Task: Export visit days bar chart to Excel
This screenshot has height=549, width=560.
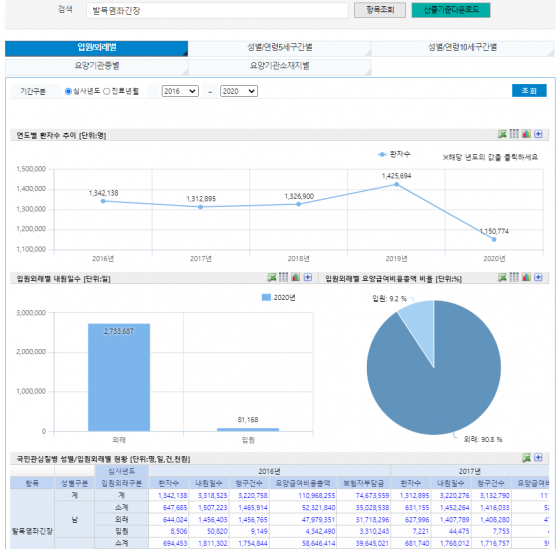Action: 272,277
